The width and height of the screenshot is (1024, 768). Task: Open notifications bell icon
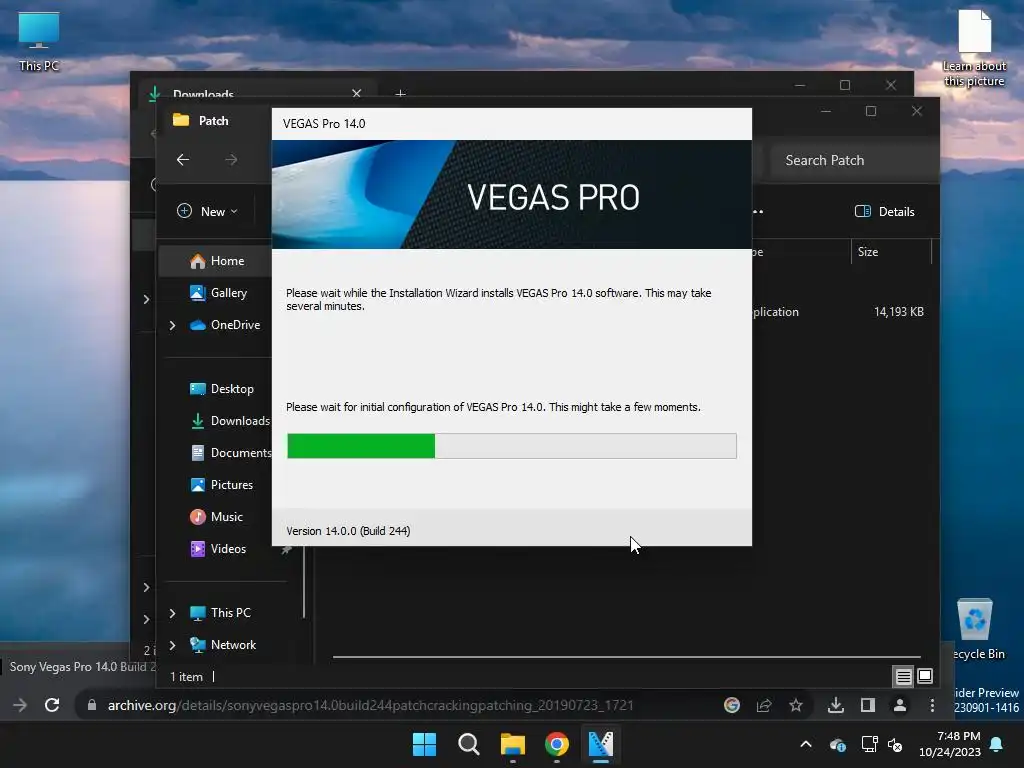click(x=997, y=744)
